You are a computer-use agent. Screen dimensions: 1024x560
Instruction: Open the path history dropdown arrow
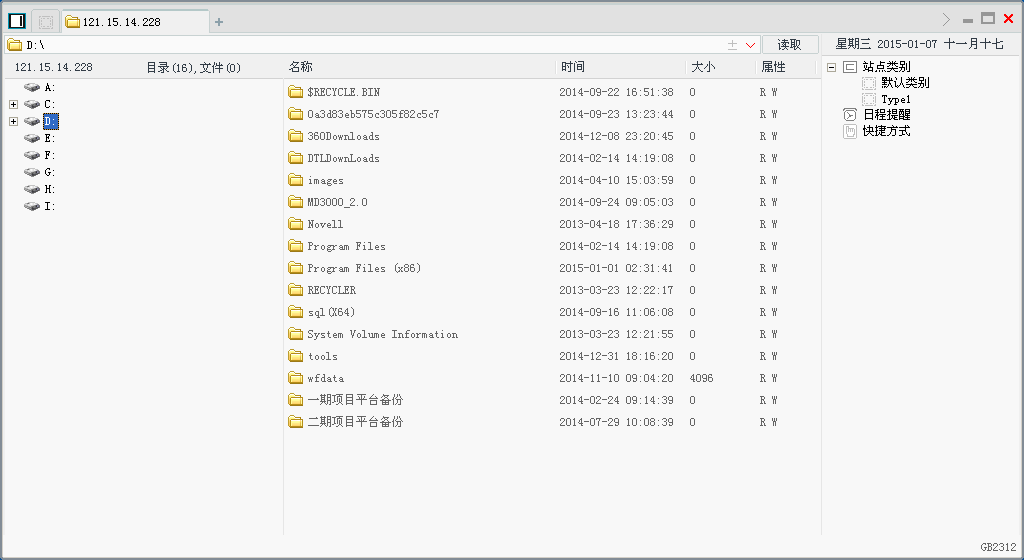coord(750,45)
